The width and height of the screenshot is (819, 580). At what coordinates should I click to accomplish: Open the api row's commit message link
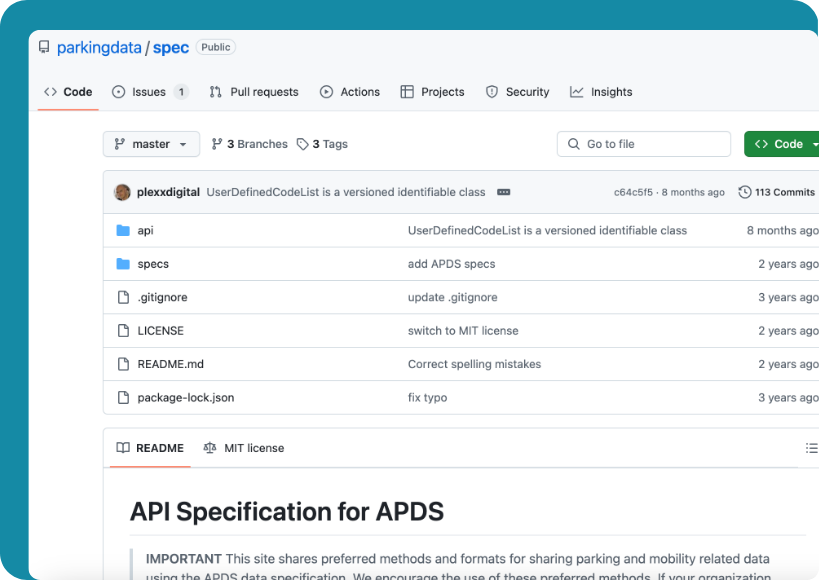pos(547,230)
